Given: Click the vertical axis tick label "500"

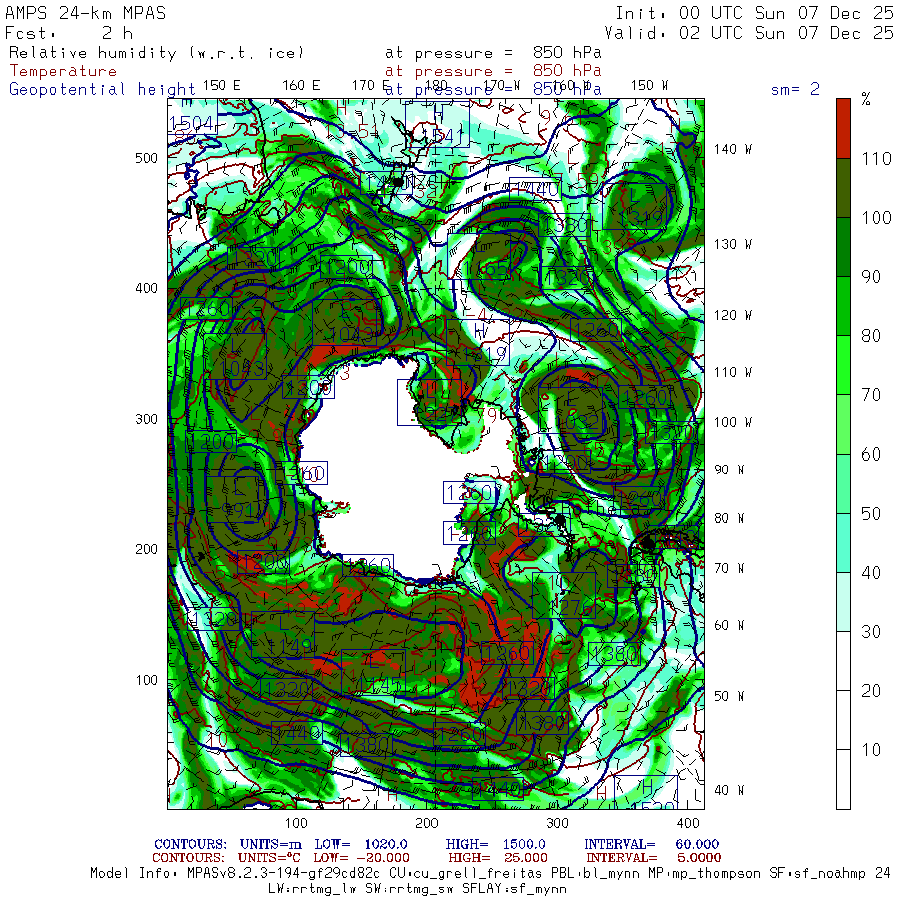Looking at the screenshot, I should [x=146, y=158].
